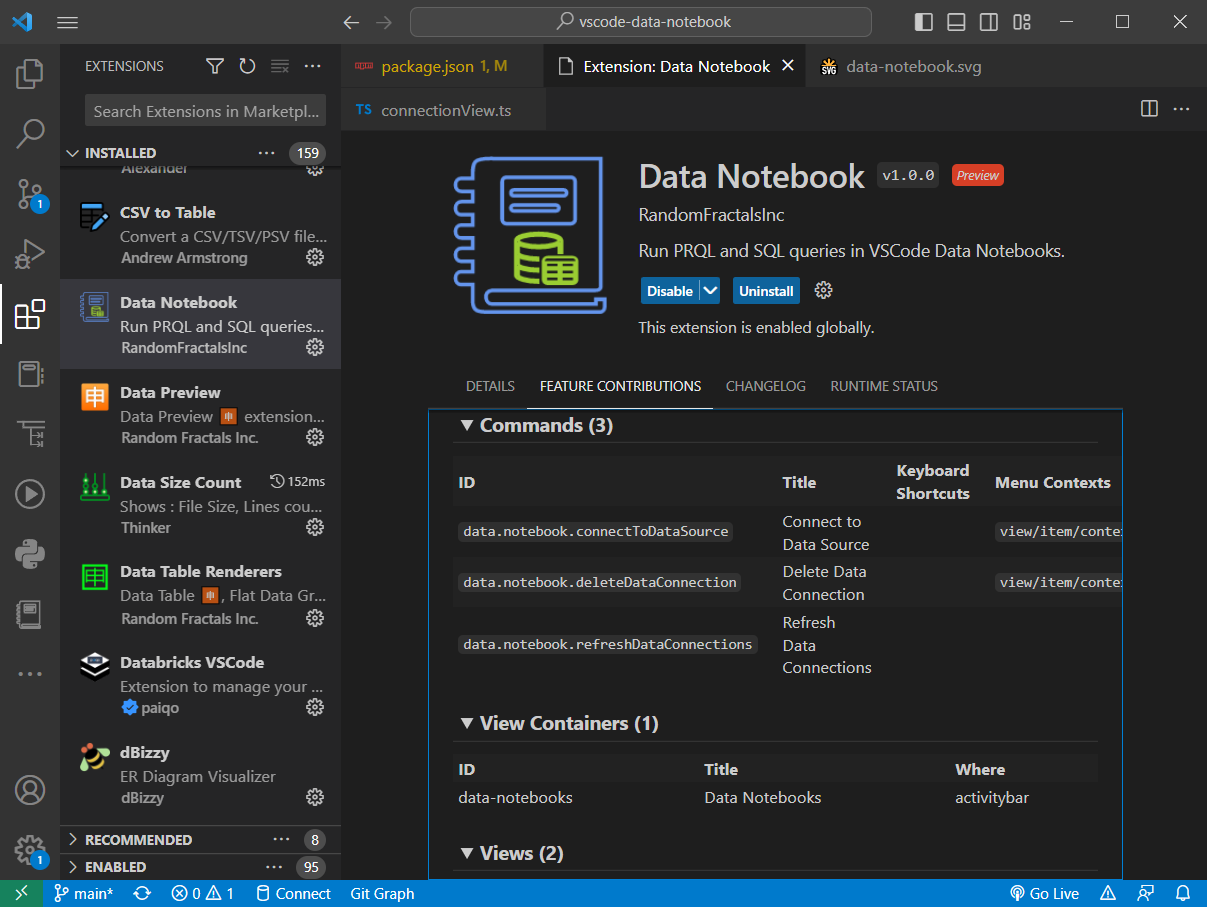Open the Disable button dropdown arrow
Image resolution: width=1207 pixels, height=907 pixels.
tap(710, 291)
